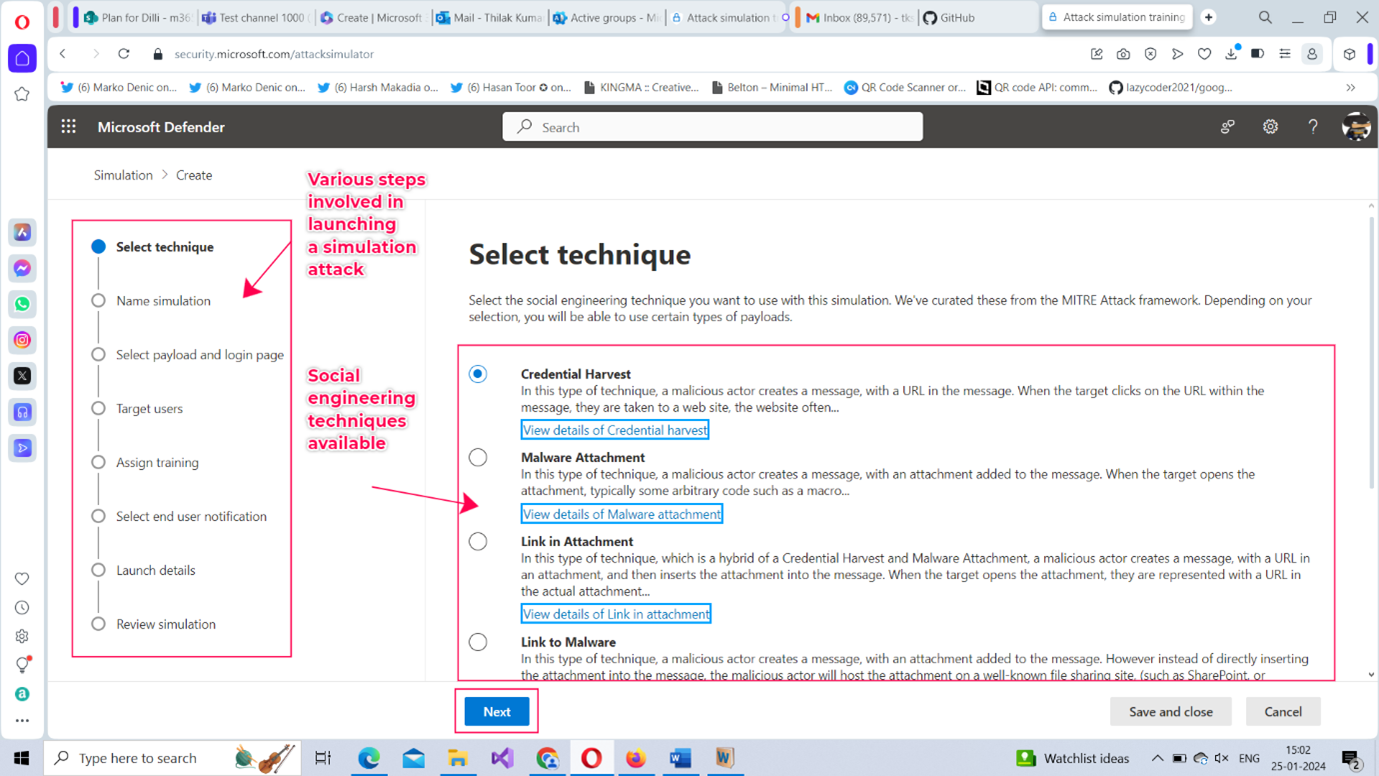Open Messenger in the Opera sidebar
This screenshot has height=776, width=1379.
click(22, 268)
